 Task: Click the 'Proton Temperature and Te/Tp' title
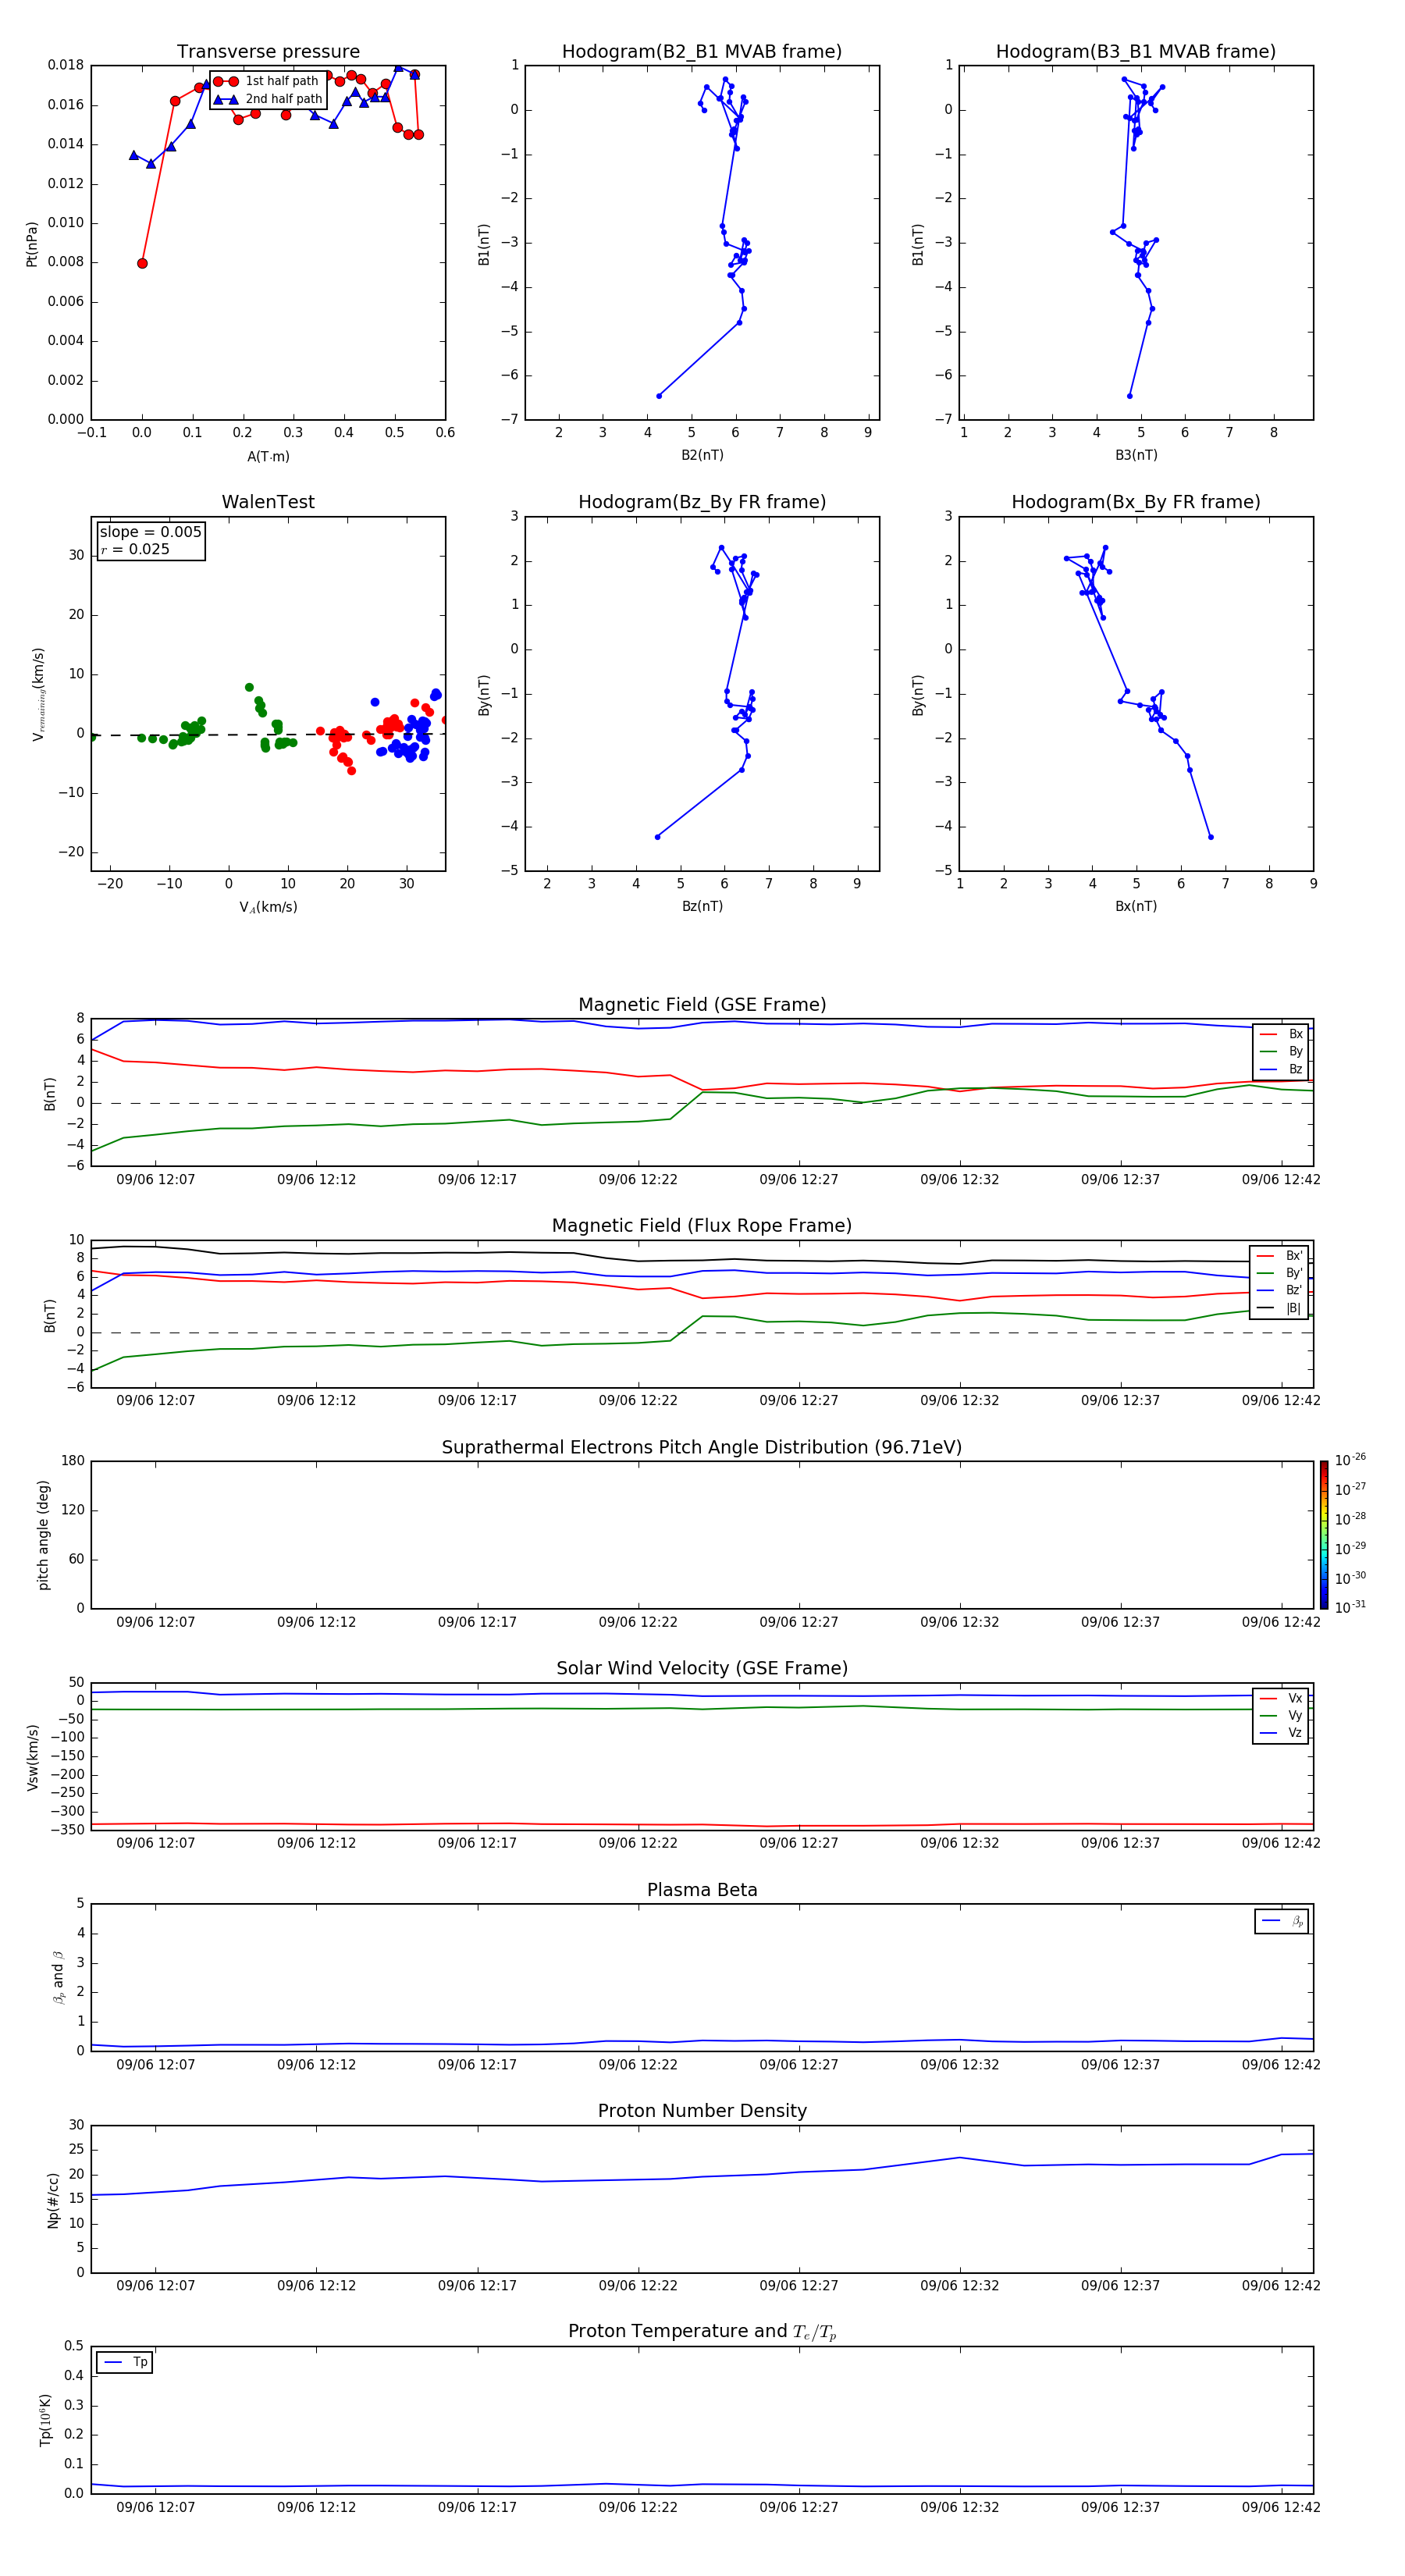(702, 2331)
